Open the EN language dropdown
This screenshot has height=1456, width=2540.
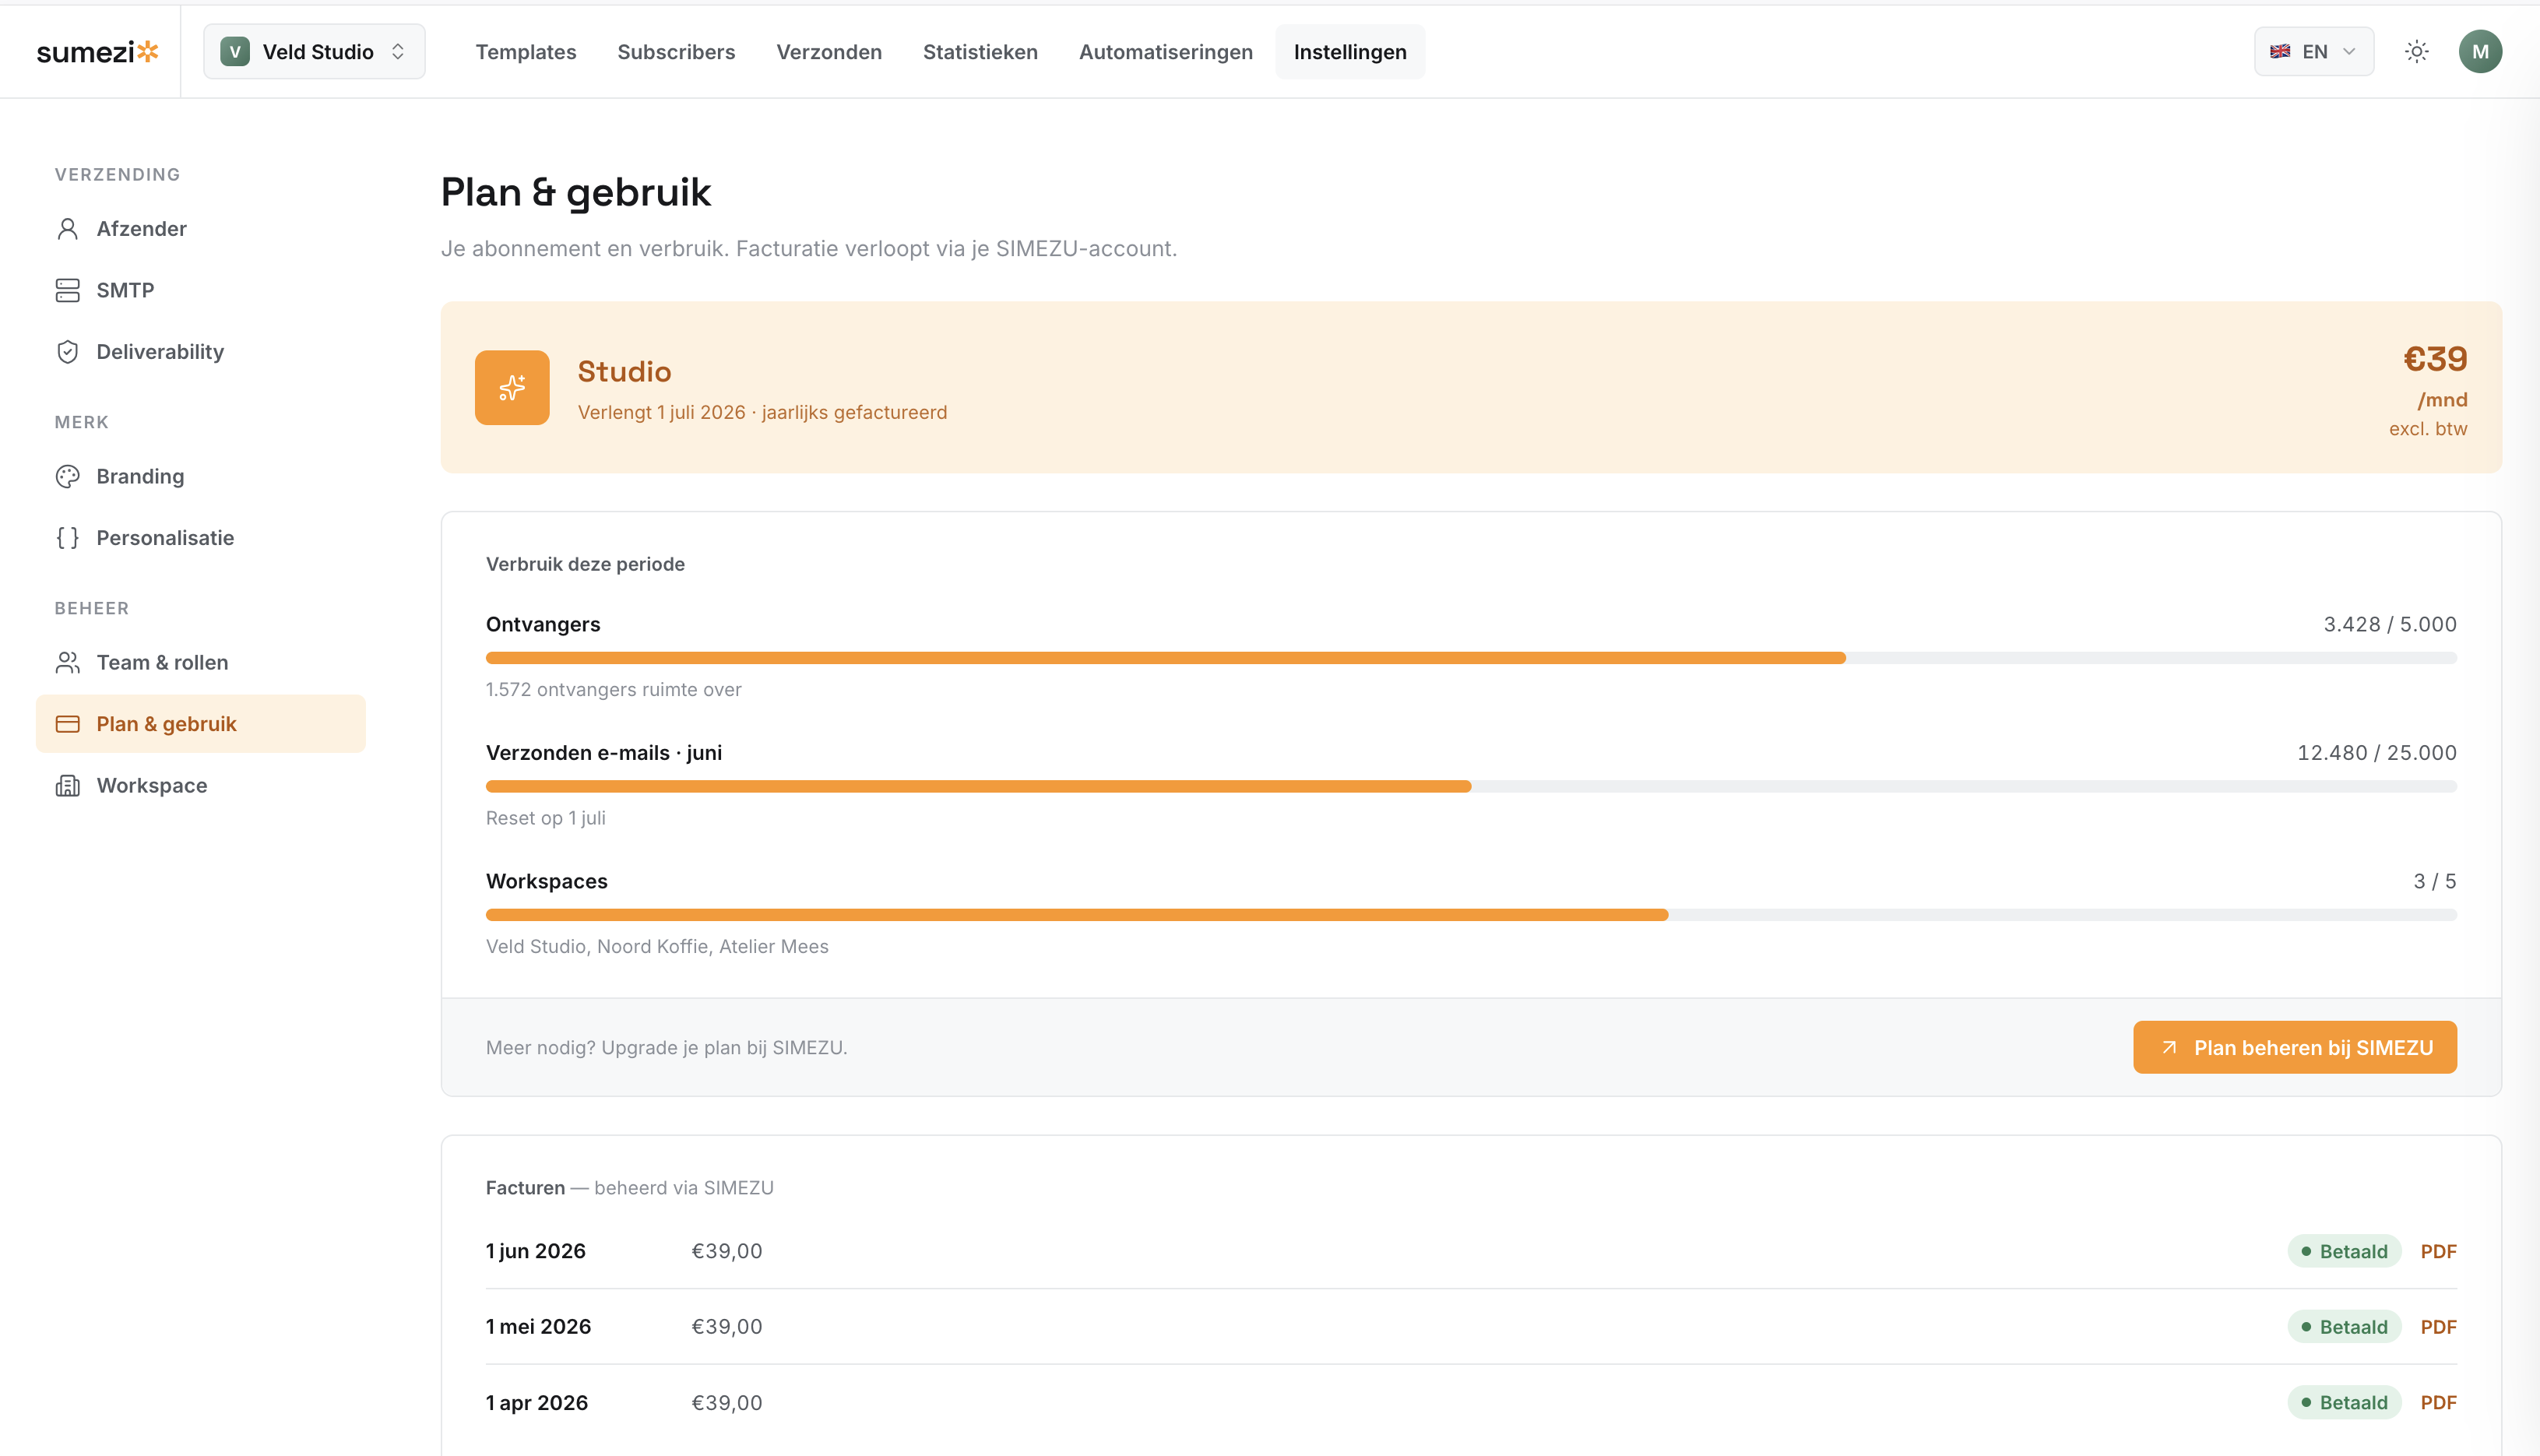tap(2314, 52)
